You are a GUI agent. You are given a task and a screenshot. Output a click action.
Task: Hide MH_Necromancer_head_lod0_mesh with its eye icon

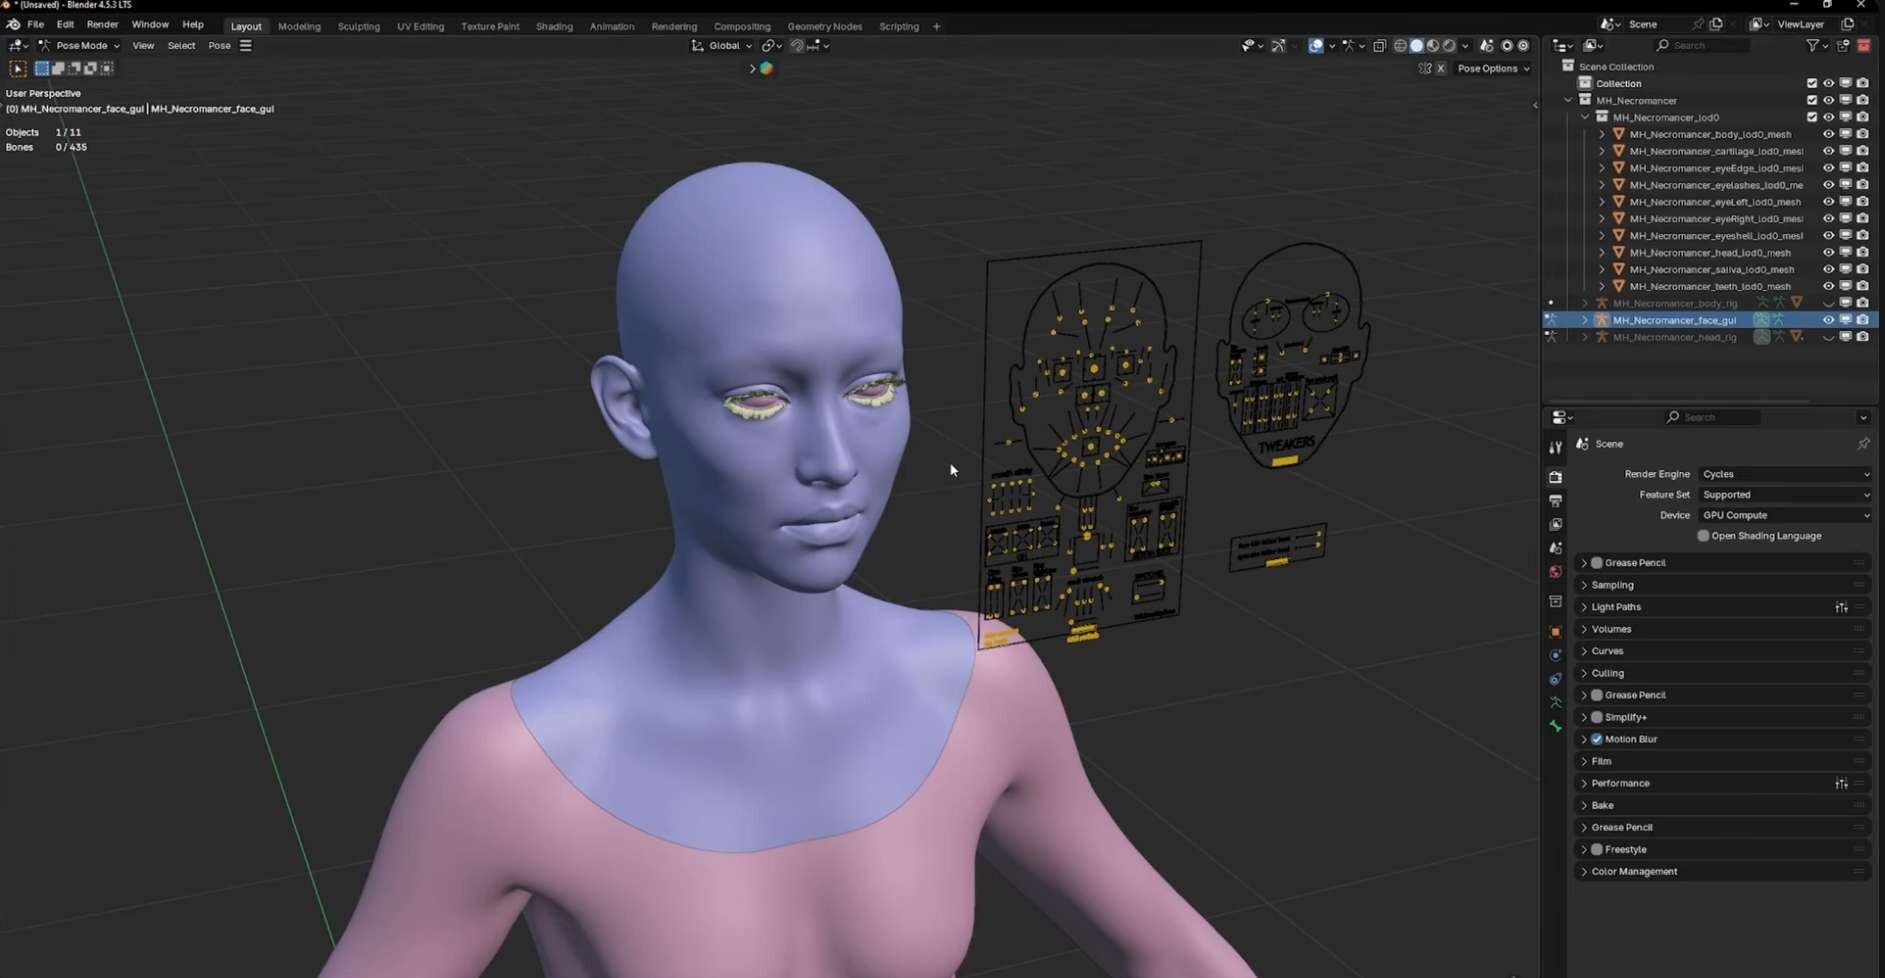click(1828, 253)
